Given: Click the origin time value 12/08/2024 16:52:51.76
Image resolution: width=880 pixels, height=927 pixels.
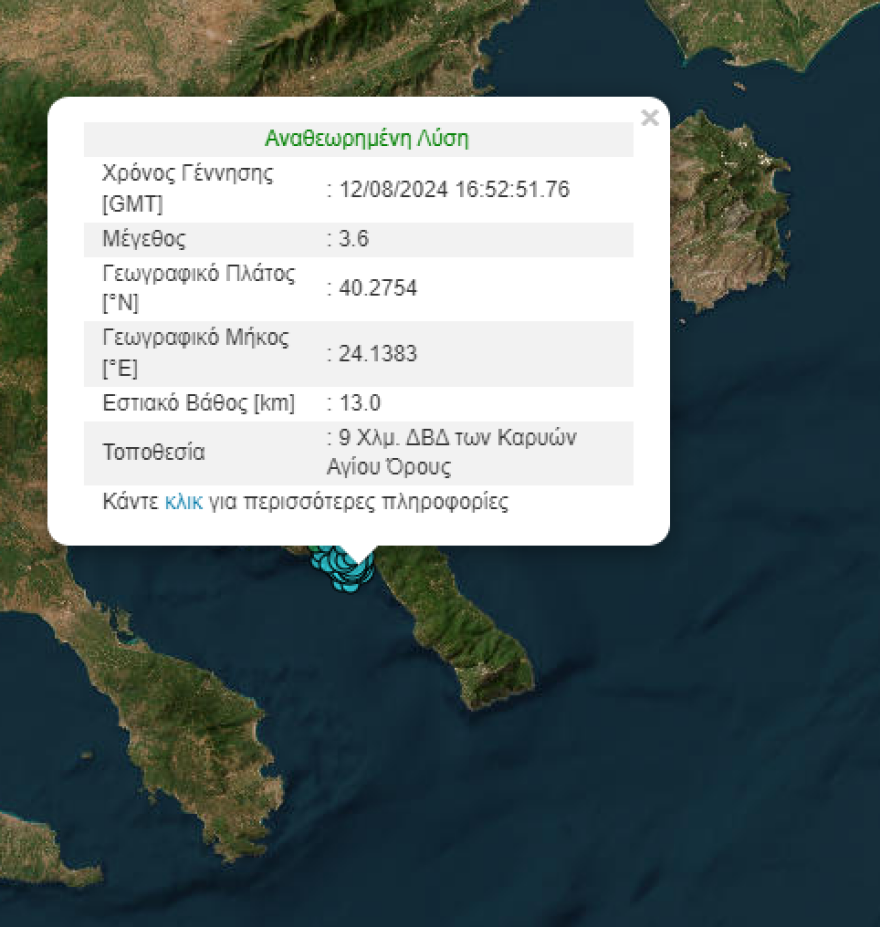Looking at the screenshot, I should pyautogui.click(x=452, y=189).
